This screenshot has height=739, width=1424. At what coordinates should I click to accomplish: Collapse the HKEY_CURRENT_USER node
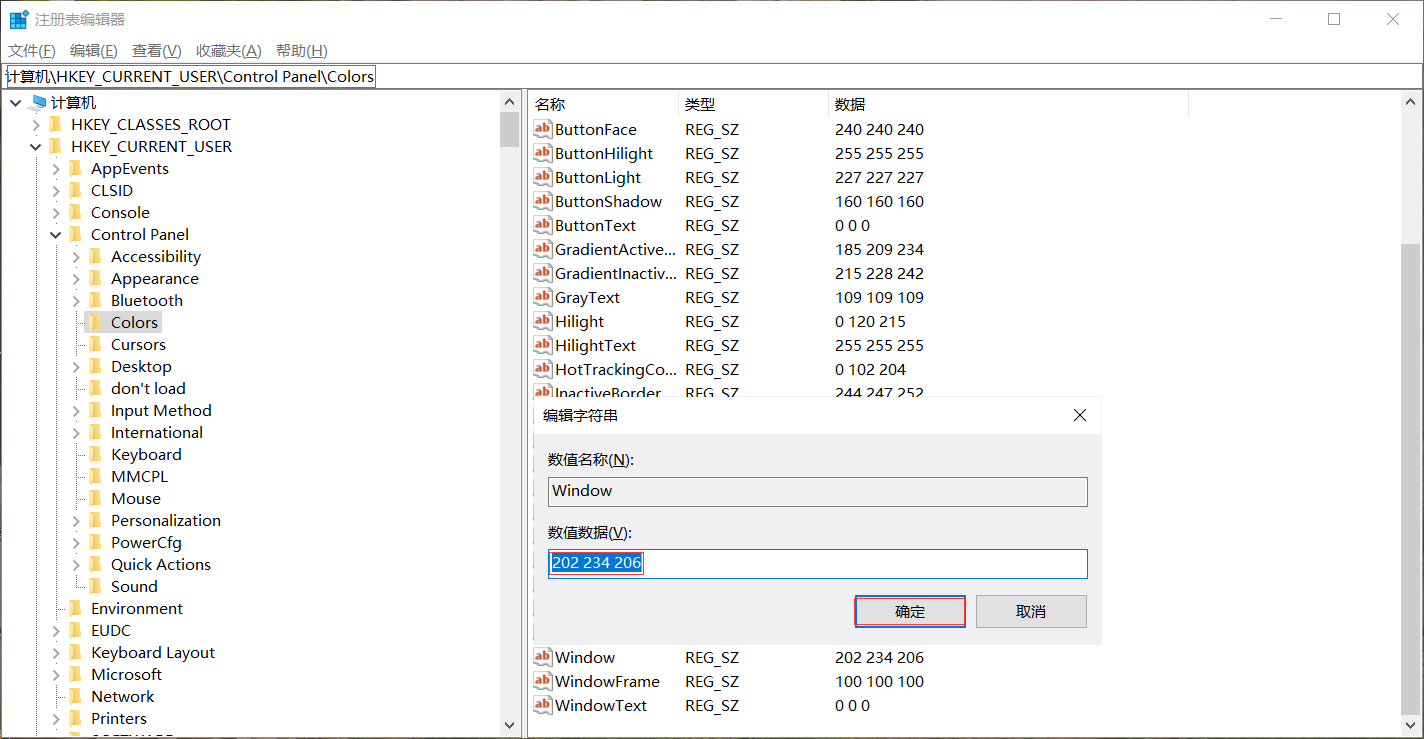(36, 146)
